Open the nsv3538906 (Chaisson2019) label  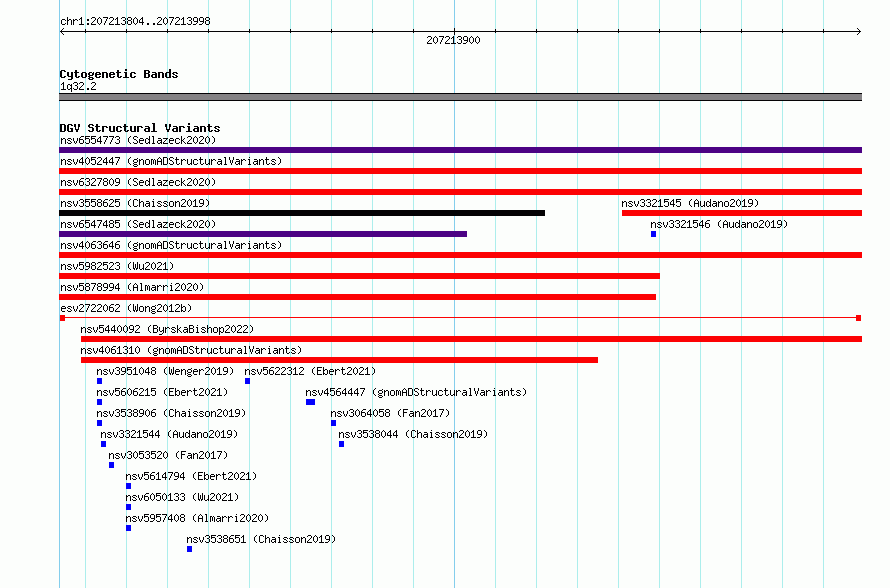point(171,413)
